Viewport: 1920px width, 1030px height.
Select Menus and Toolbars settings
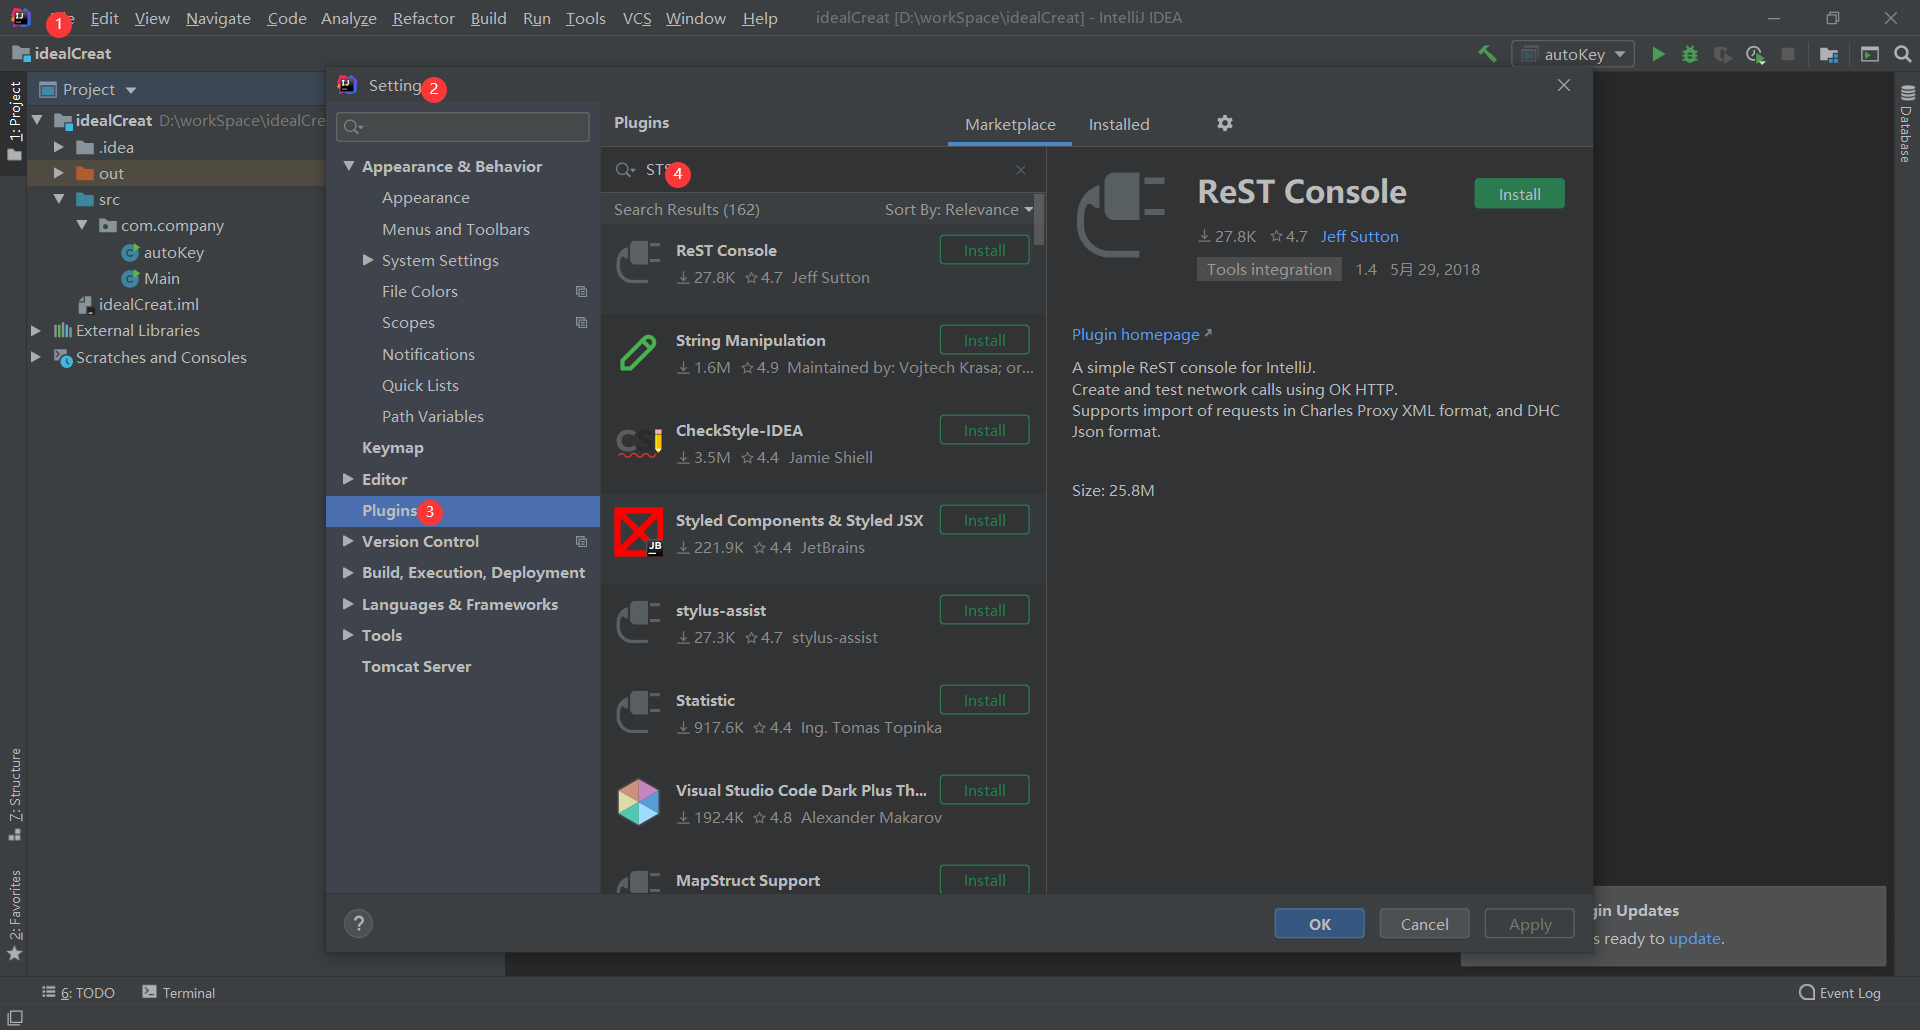456,229
